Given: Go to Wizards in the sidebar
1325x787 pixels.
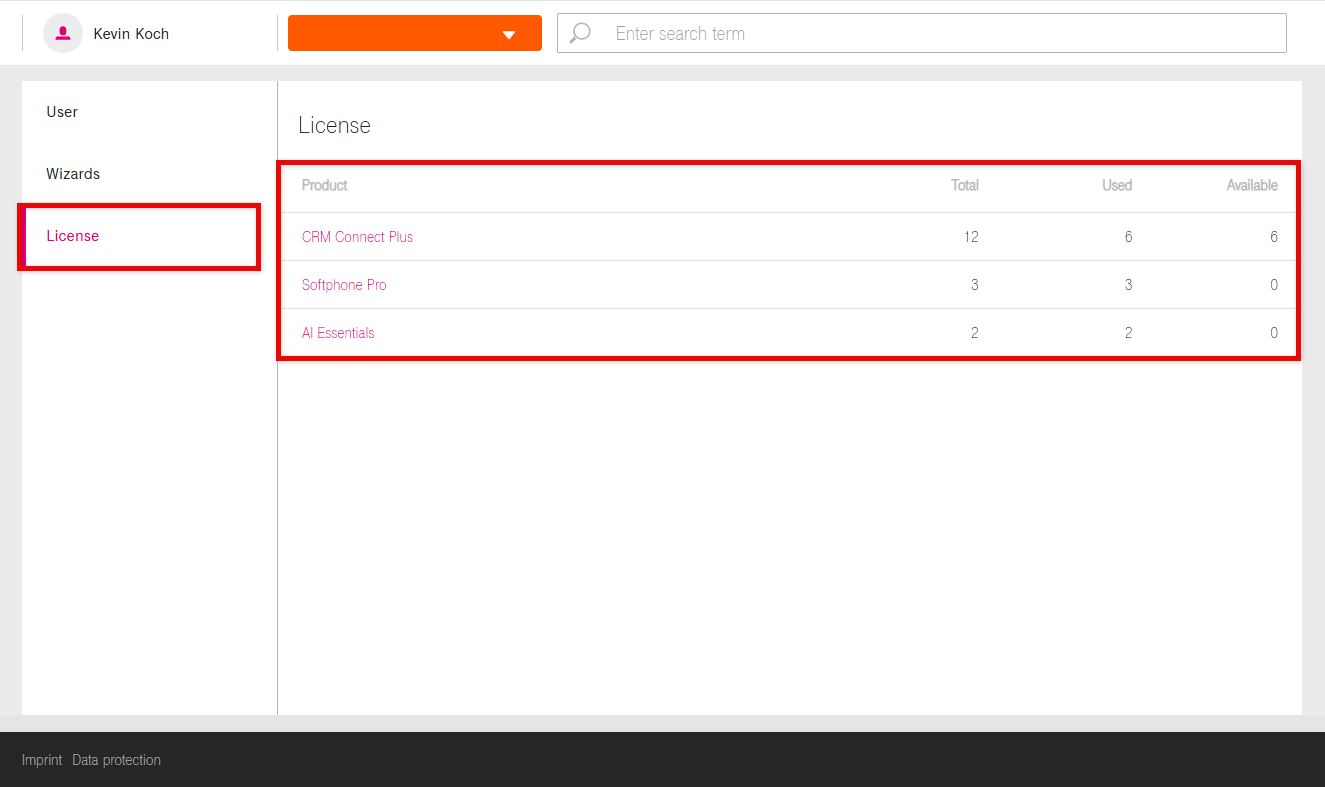Looking at the screenshot, I should [73, 174].
